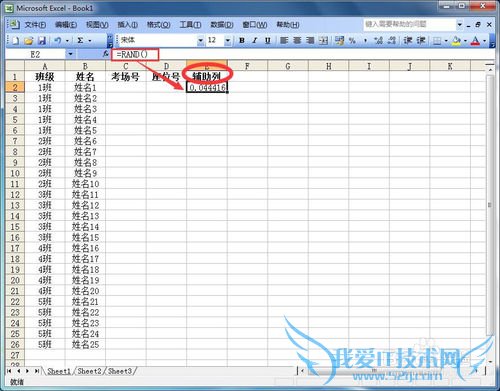Click the Name Box showing E2
The width and height of the screenshot is (500, 391).
[36, 54]
